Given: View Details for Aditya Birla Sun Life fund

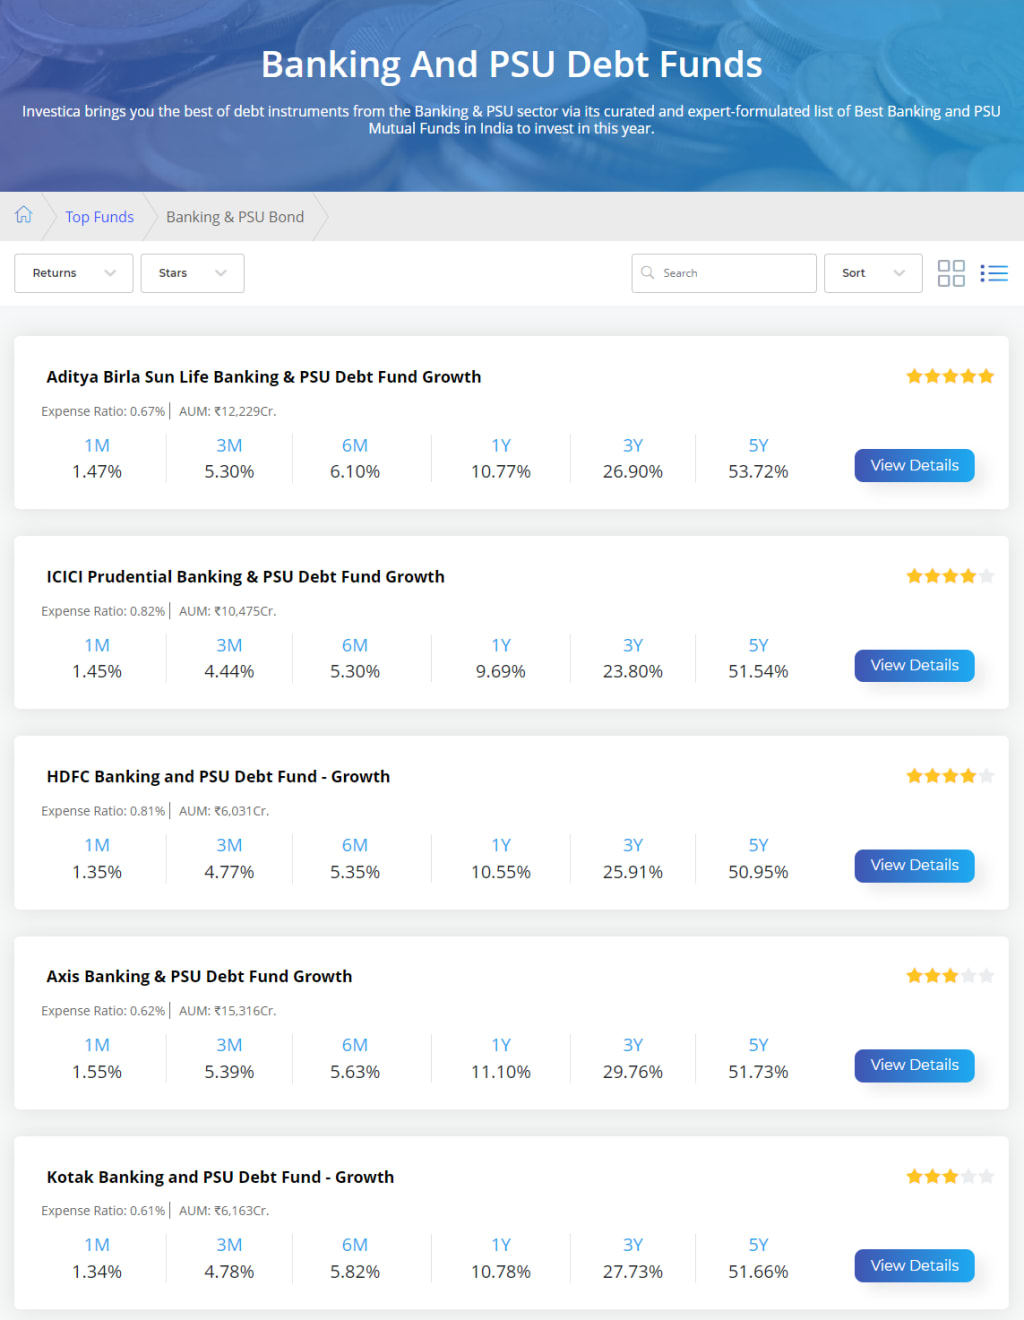Looking at the screenshot, I should pyautogui.click(x=914, y=465).
